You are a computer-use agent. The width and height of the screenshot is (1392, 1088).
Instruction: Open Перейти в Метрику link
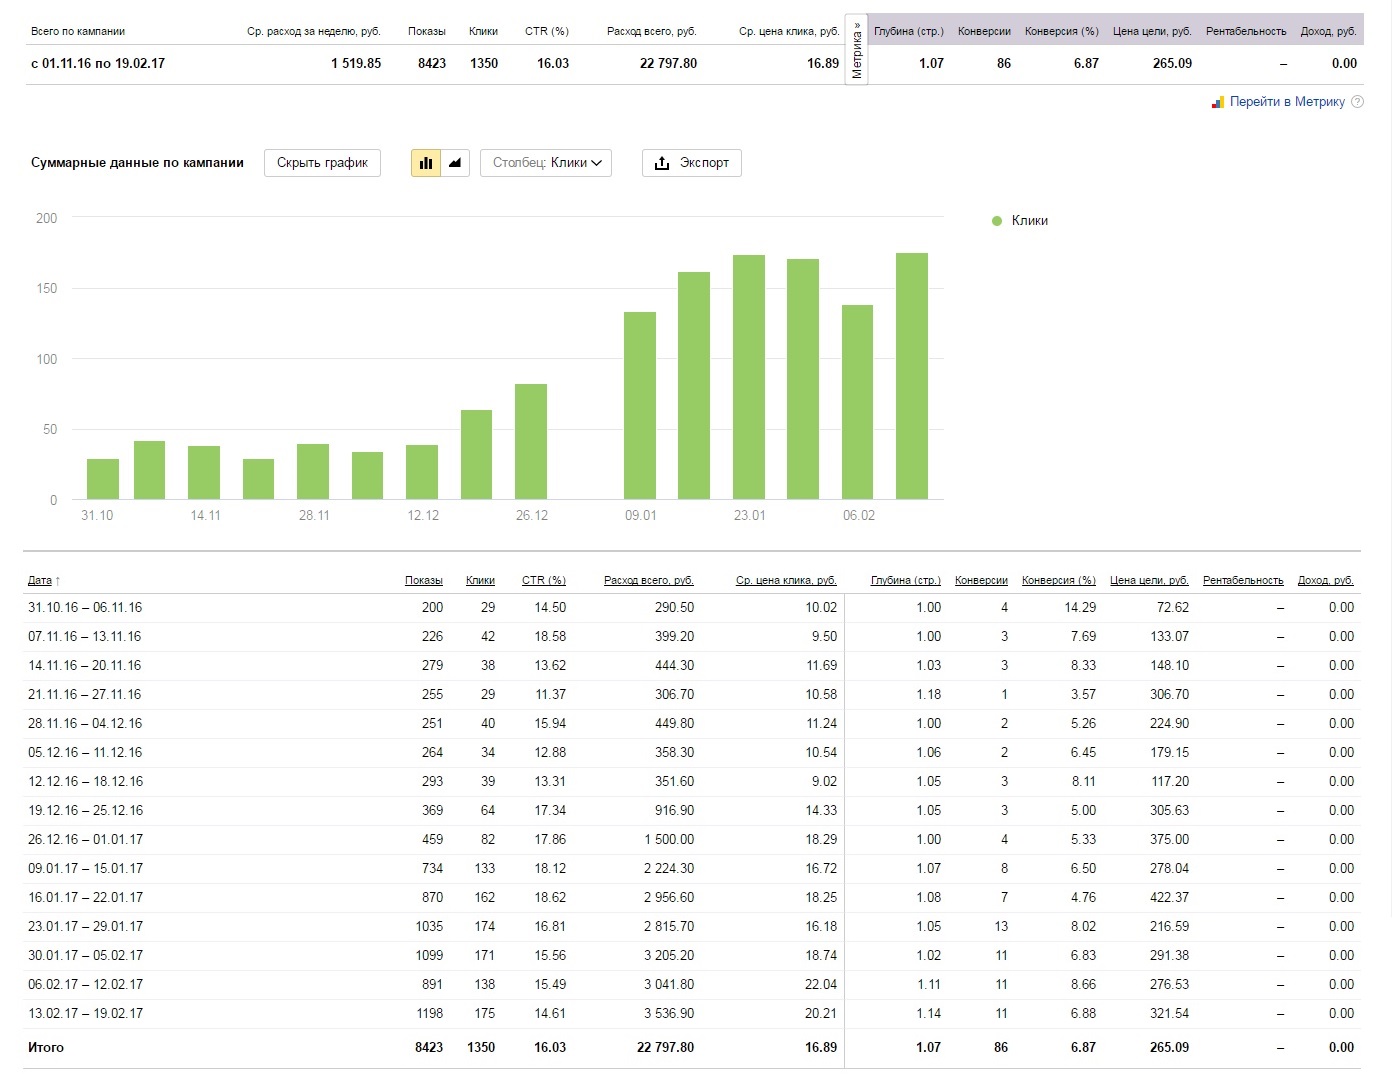click(1287, 102)
